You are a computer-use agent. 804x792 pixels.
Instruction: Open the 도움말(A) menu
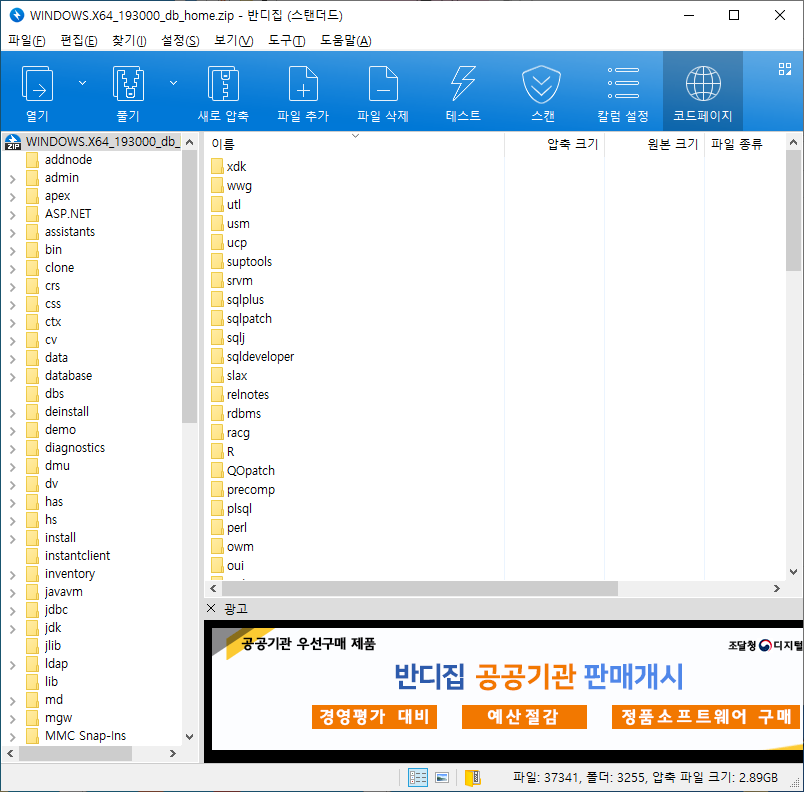[x=346, y=40]
